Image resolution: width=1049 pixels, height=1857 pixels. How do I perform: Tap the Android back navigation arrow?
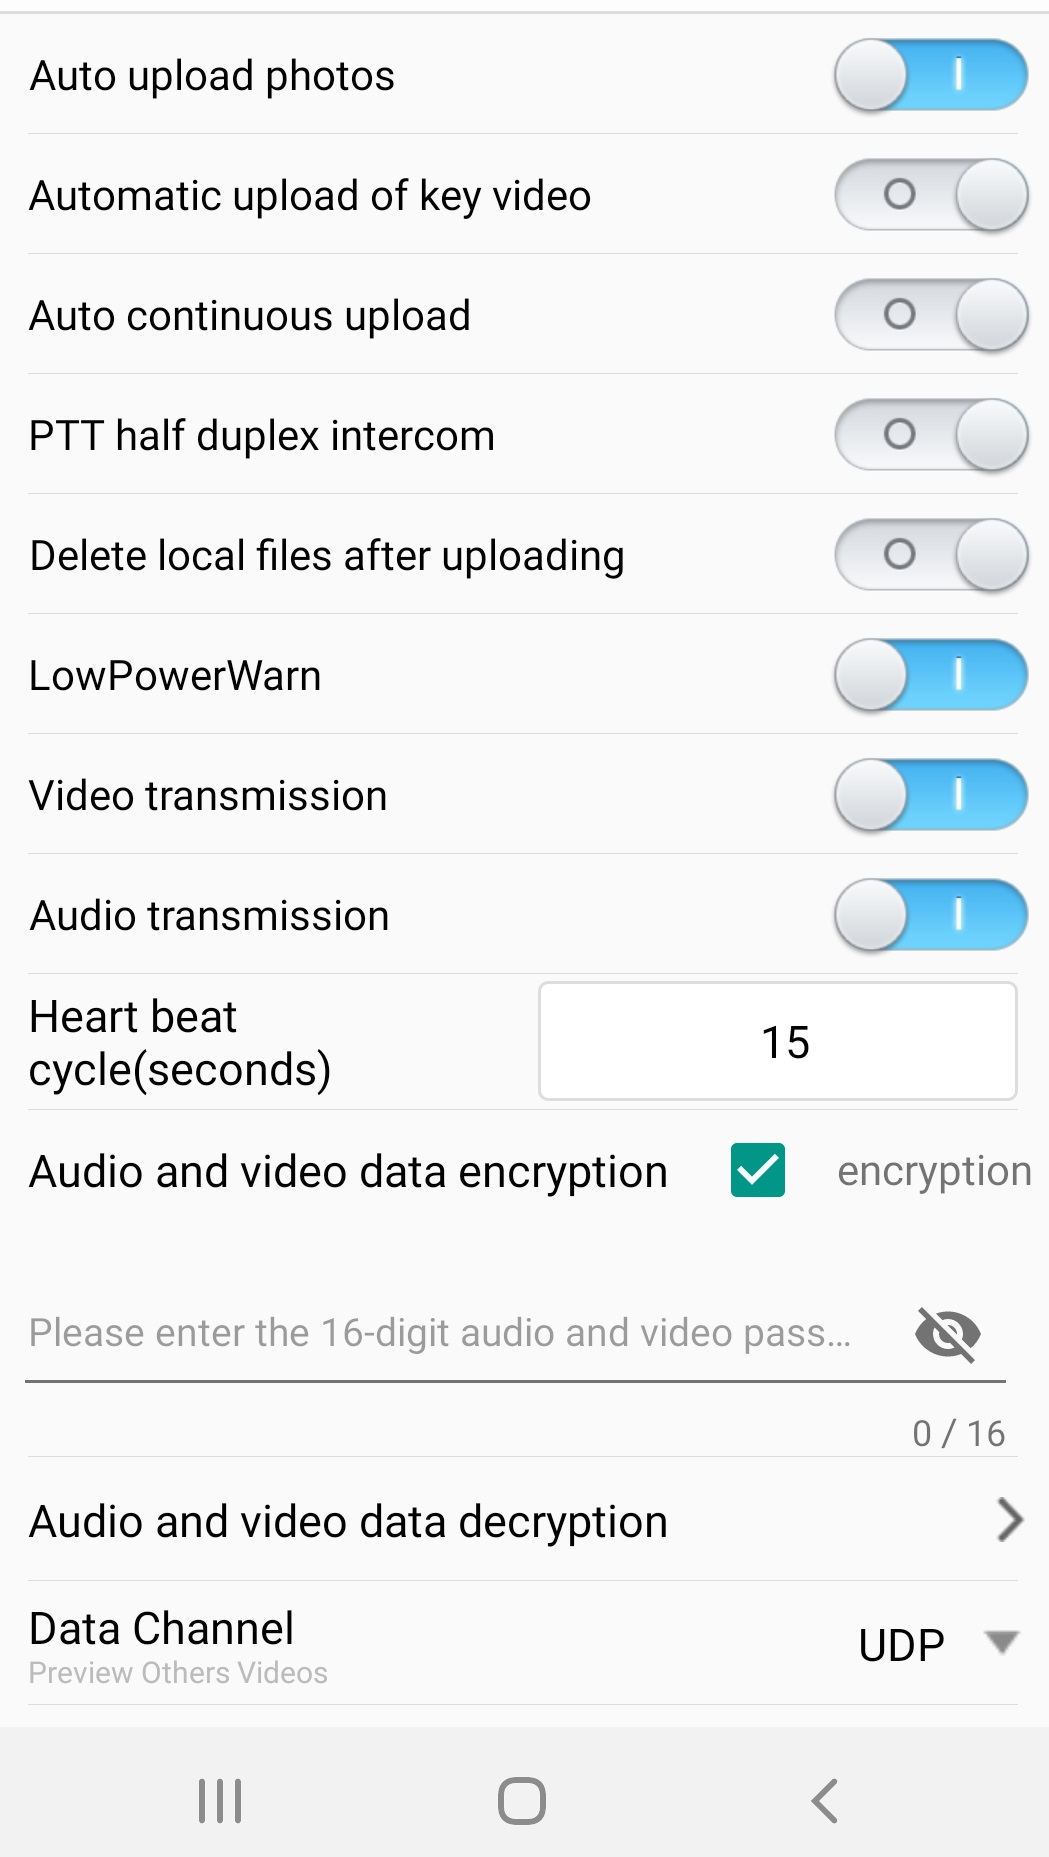point(824,1801)
